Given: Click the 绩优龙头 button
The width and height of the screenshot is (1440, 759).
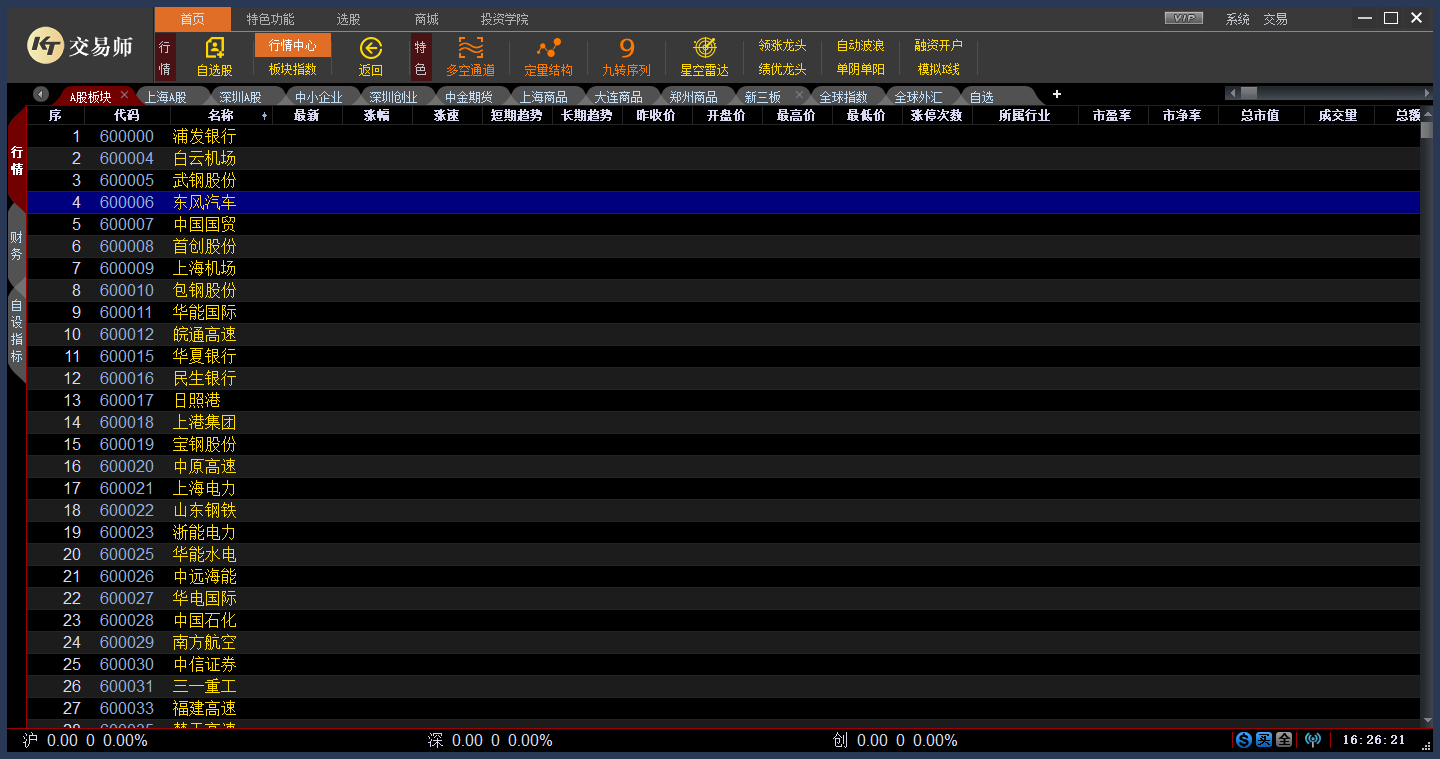Looking at the screenshot, I should 782,69.
